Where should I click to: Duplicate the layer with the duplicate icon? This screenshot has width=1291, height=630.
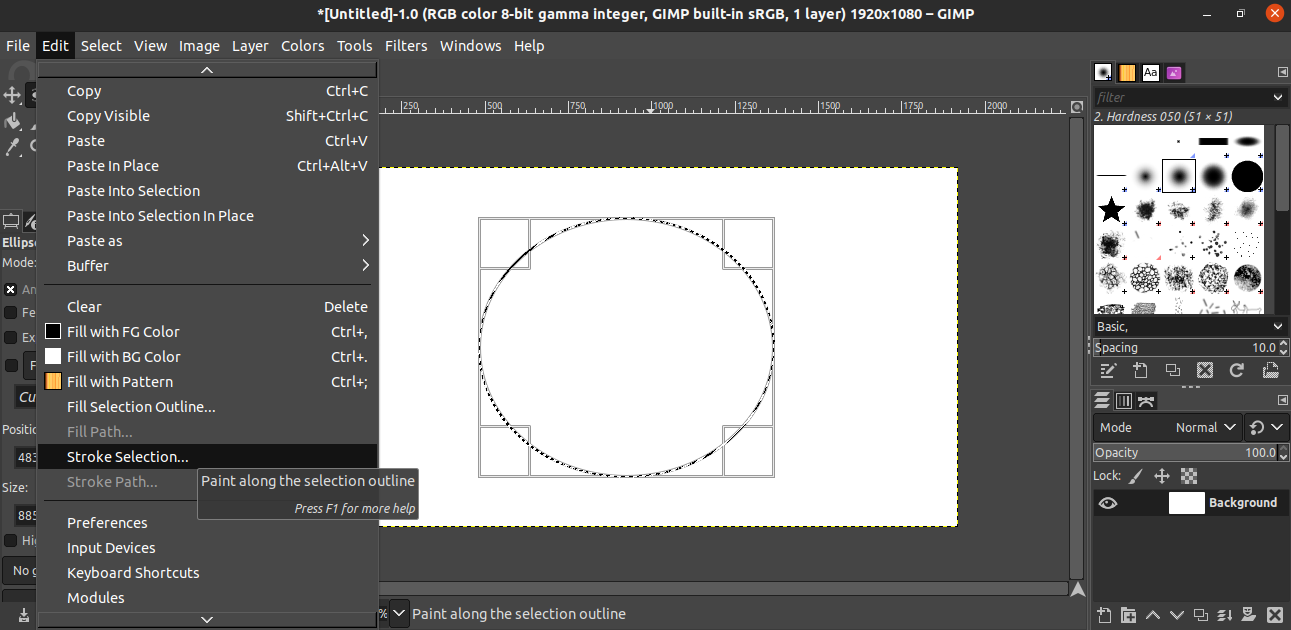pos(1201,615)
